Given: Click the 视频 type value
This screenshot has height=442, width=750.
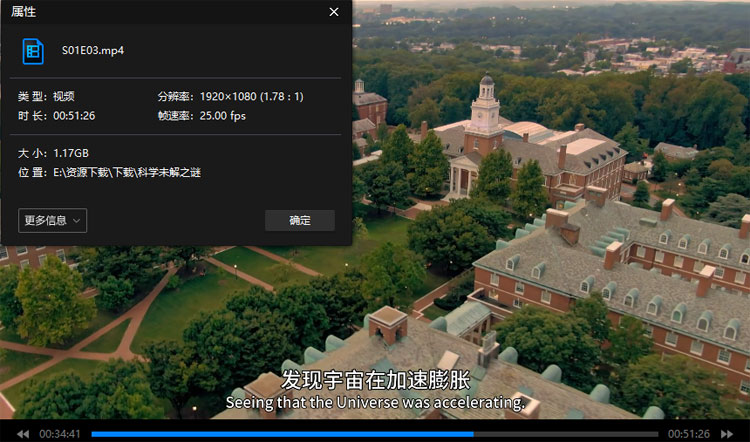Looking at the screenshot, I should (x=64, y=97).
